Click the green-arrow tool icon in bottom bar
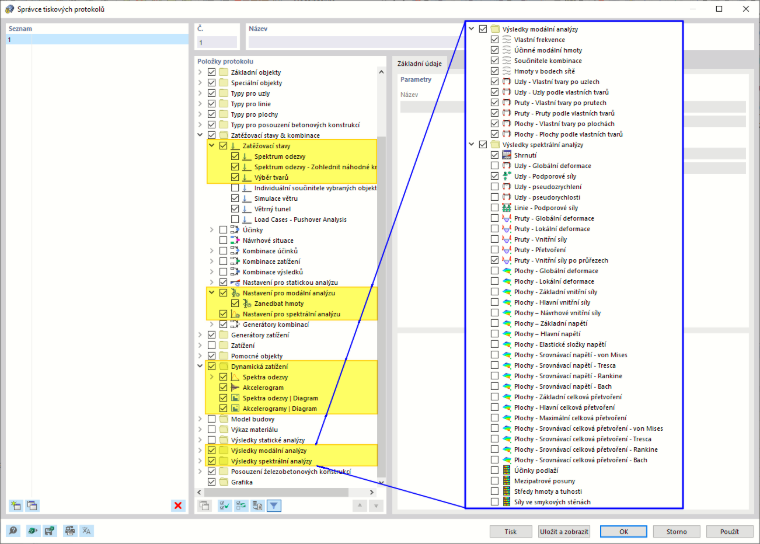 tap(32, 530)
